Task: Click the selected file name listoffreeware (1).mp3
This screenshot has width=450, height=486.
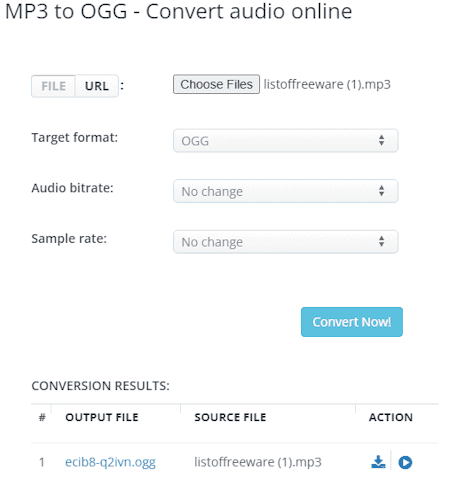Action: [327, 84]
